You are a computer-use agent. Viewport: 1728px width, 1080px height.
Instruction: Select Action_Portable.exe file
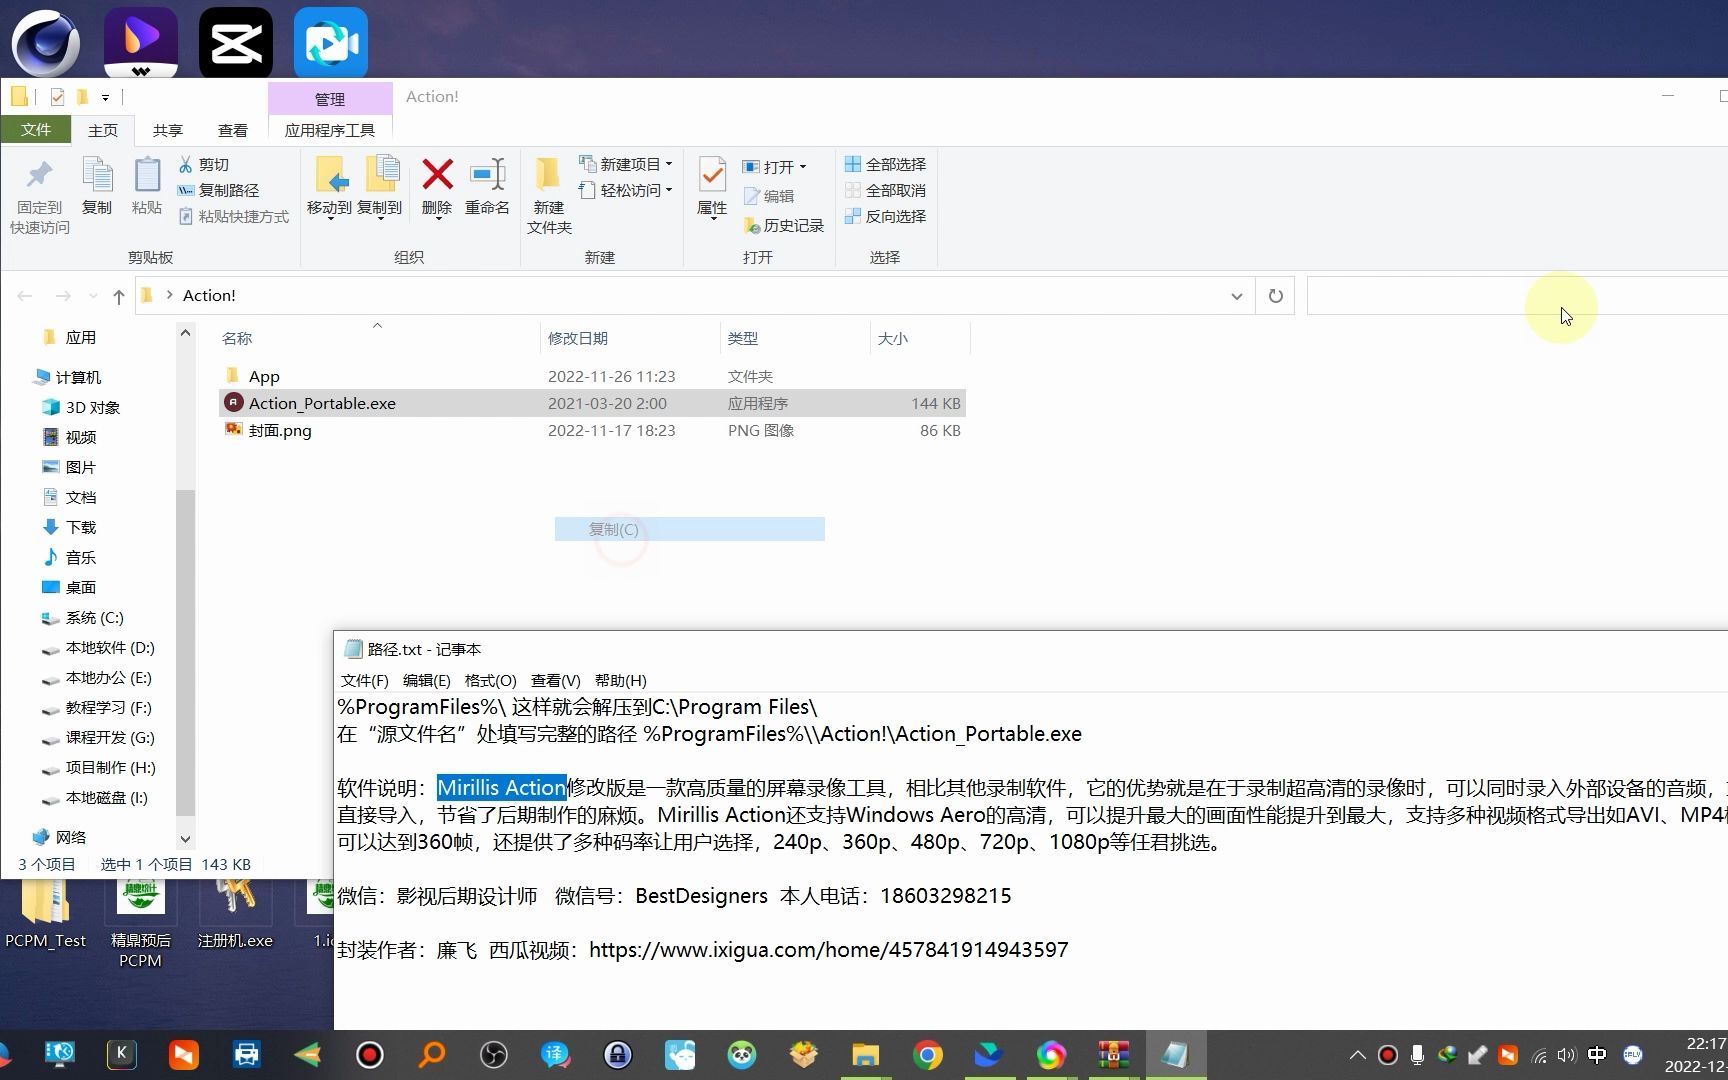click(x=592, y=403)
